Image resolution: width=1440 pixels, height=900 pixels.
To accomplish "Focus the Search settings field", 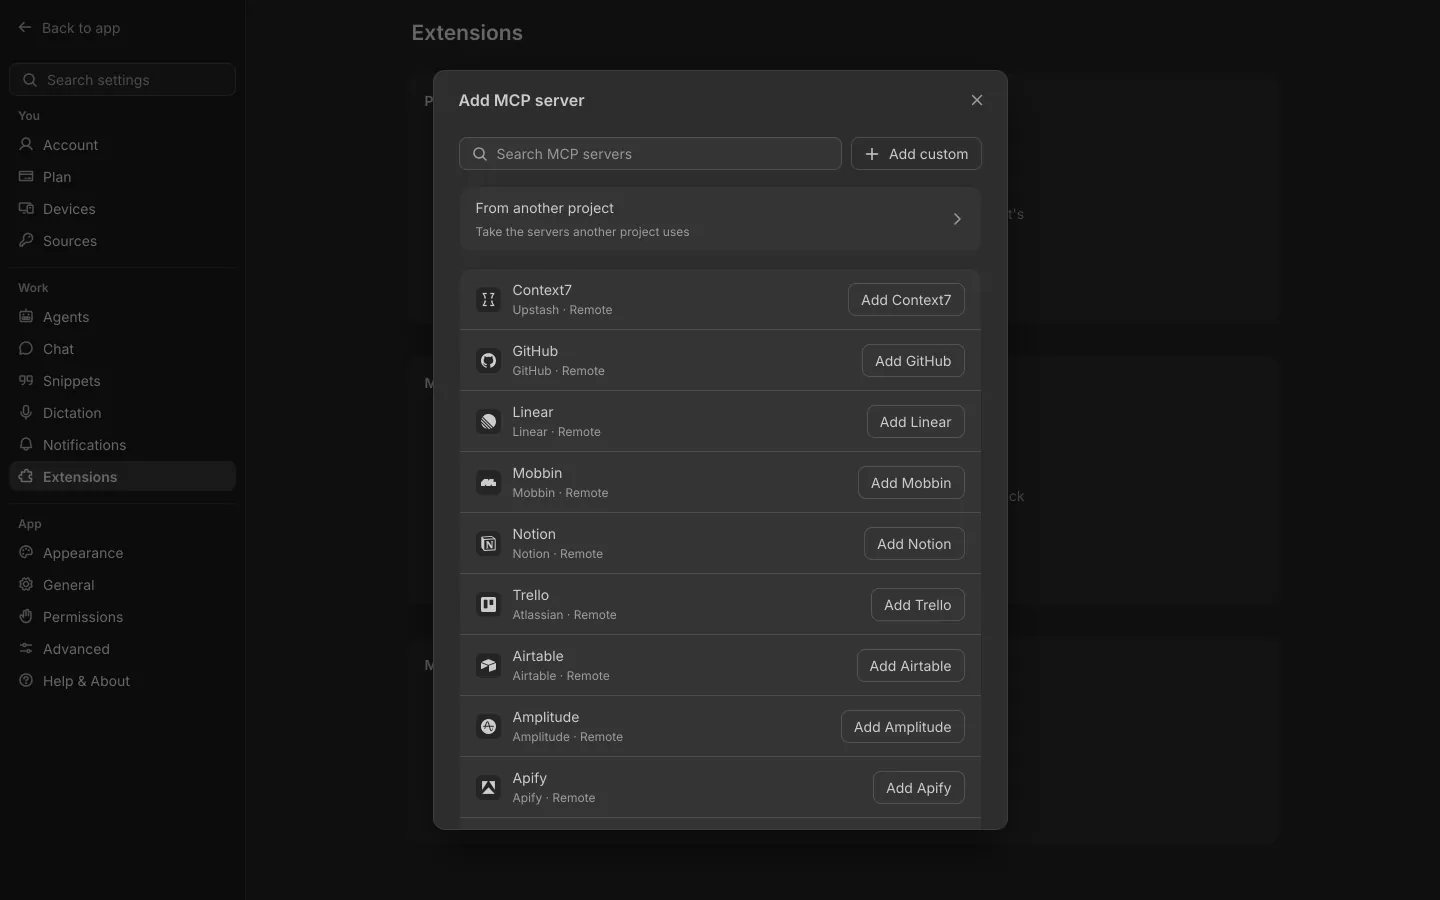I will pyautogui.click(x=122, y=80).
